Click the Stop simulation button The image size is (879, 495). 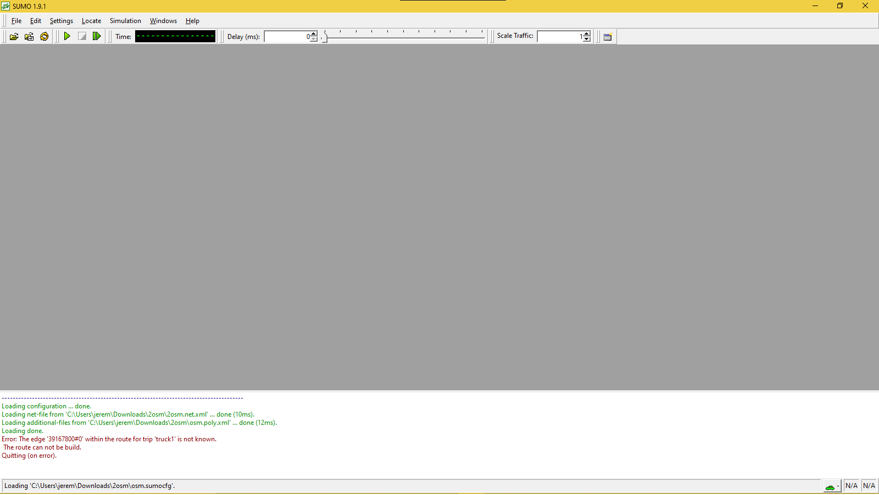[x=82, y=37]
